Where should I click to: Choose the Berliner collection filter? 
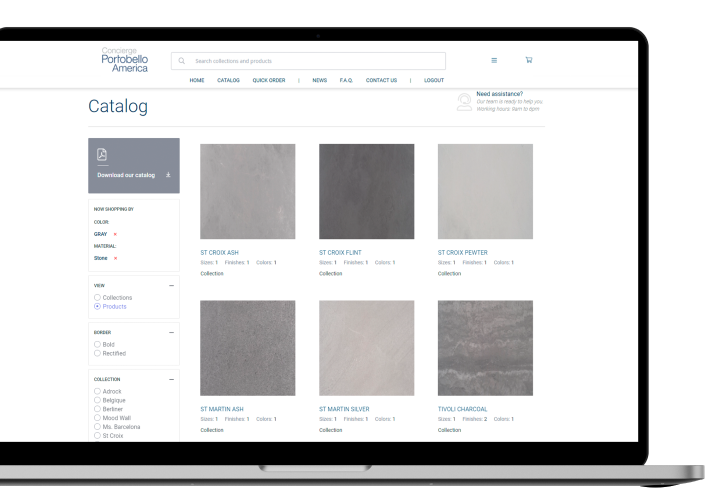pos(97,409)
